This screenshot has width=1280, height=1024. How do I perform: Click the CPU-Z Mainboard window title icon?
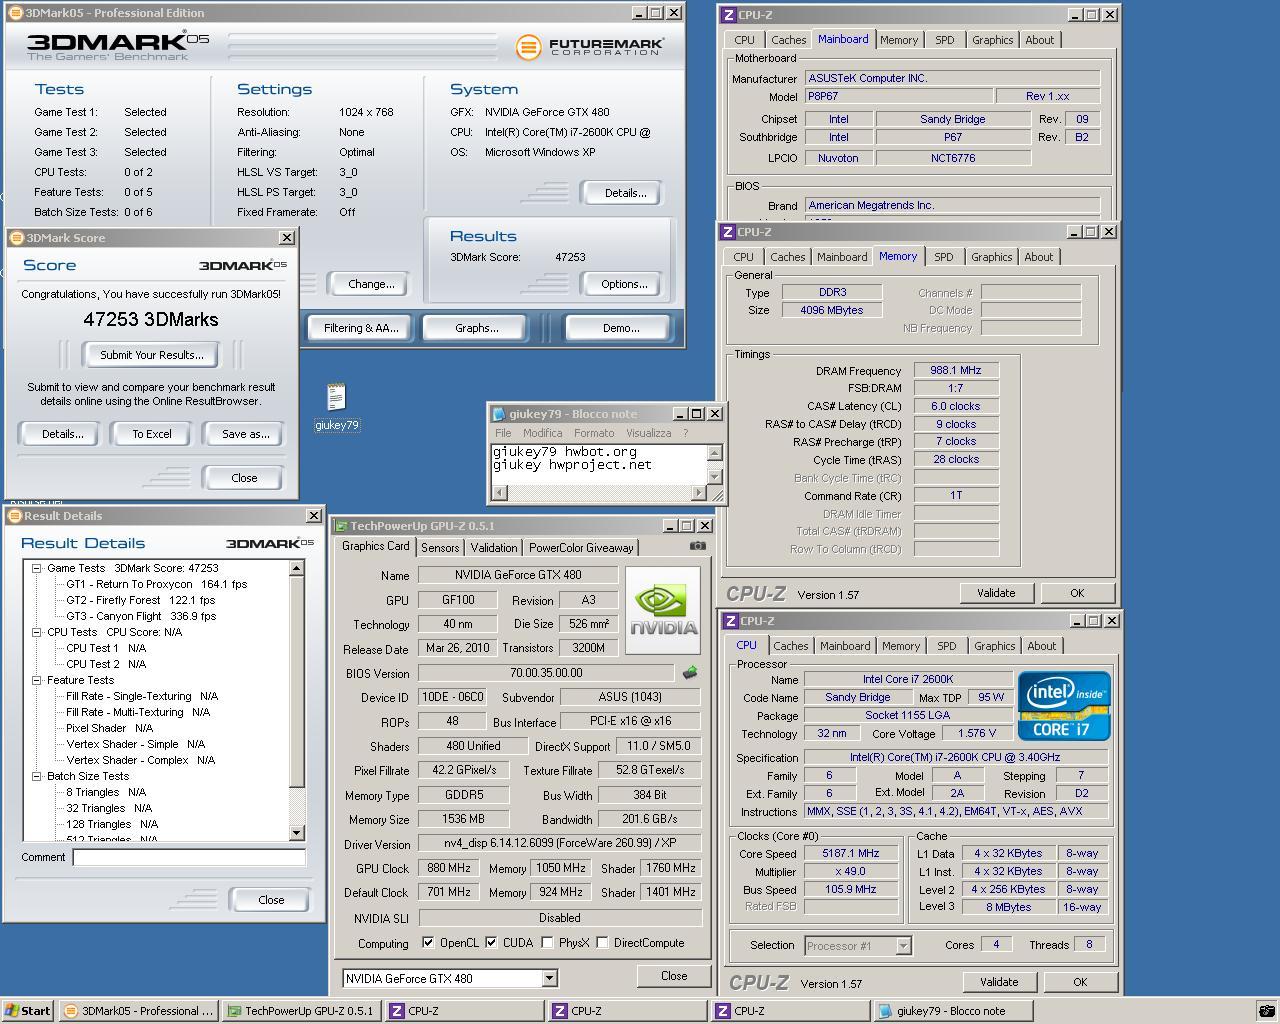[729, 15]
